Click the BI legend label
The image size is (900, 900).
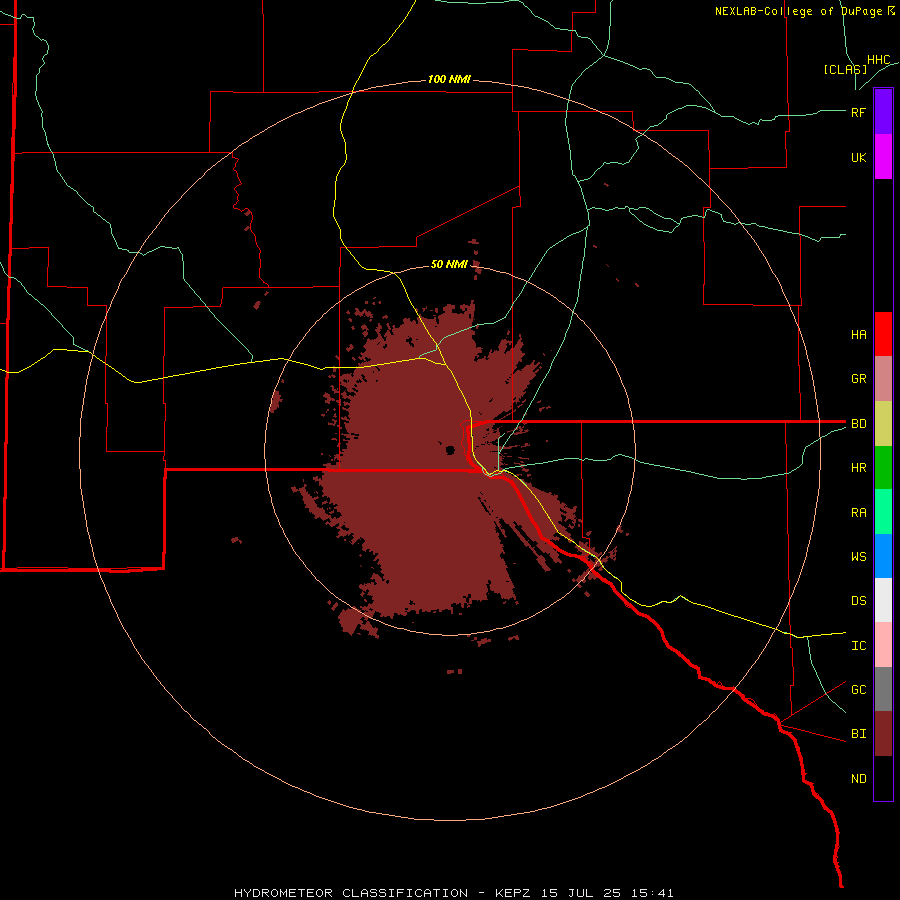tap(859, 734)
